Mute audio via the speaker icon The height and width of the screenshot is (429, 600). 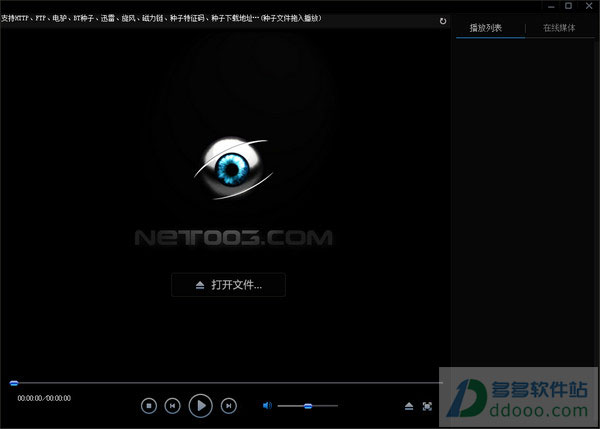[267, 406]
